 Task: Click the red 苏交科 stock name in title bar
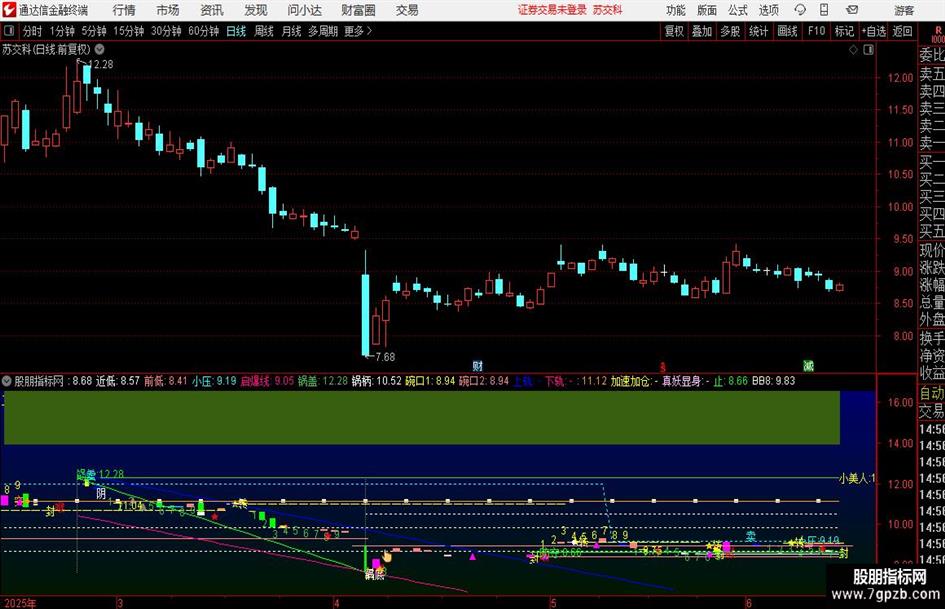[x=607, y=10]
